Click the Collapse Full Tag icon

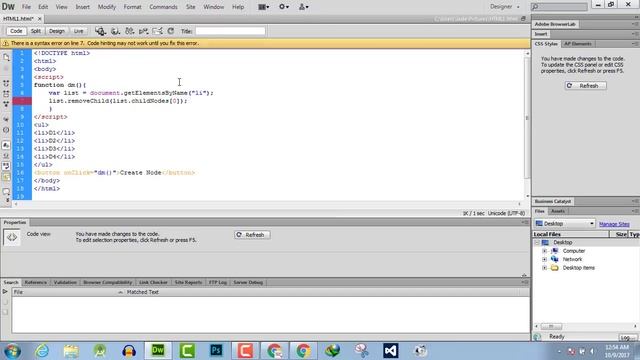pos(6,83)
